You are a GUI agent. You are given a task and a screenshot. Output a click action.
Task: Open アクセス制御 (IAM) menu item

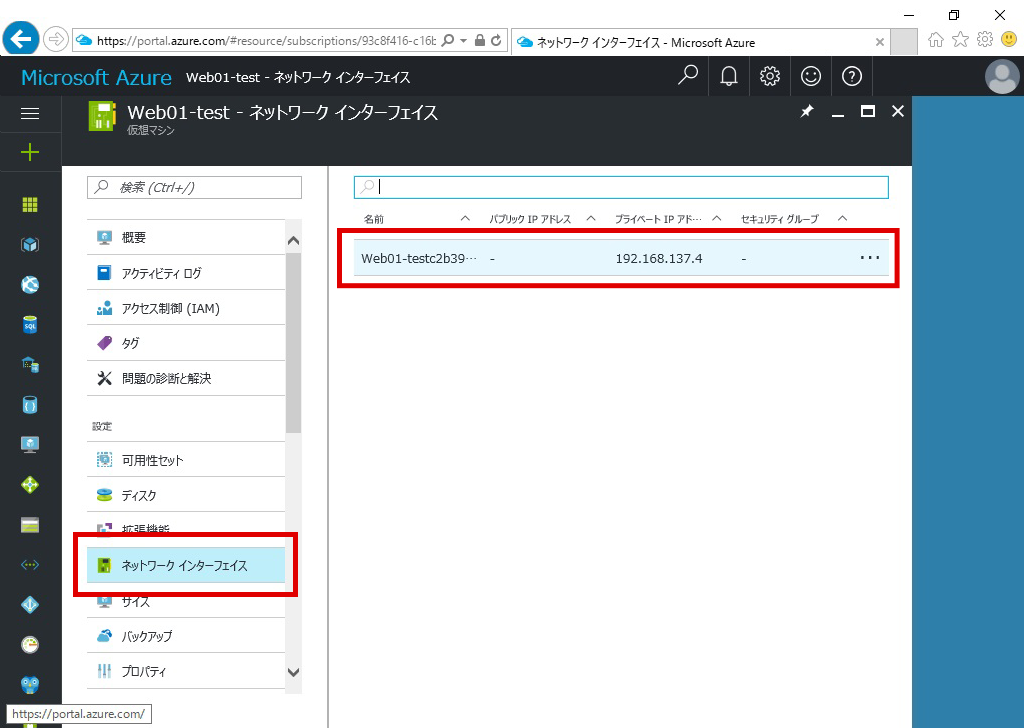point(186,308)
